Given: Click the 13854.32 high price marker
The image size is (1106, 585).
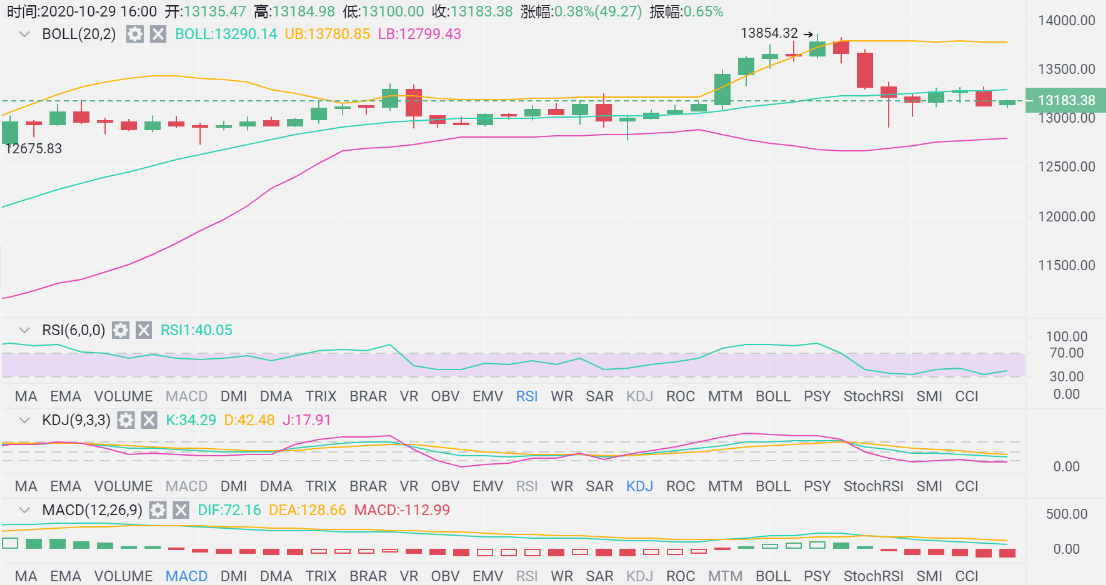Looking at the screenshot, I should coord(769,33).
